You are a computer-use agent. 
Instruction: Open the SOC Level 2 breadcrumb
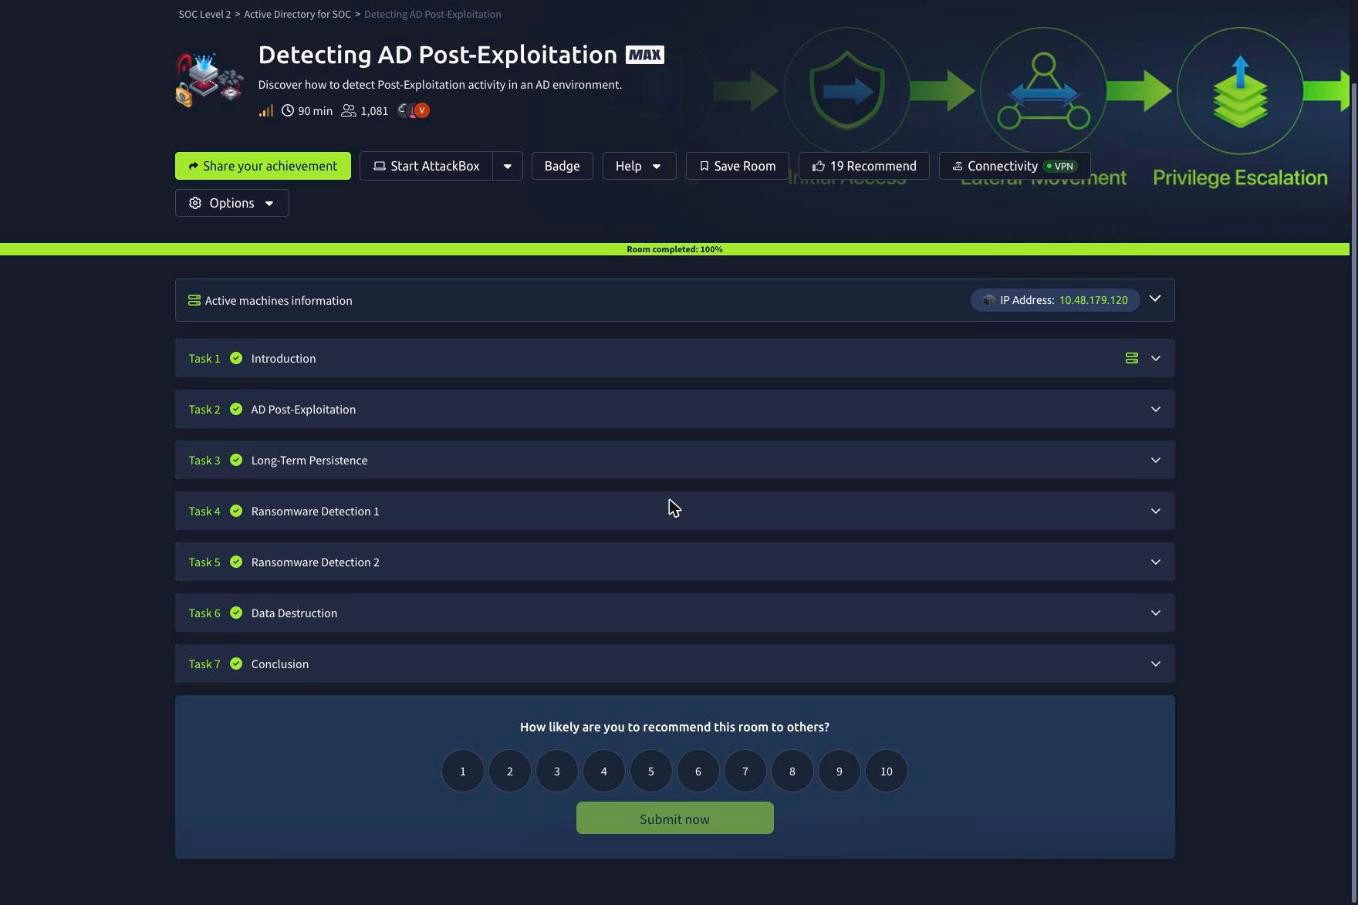click(205, 14)
